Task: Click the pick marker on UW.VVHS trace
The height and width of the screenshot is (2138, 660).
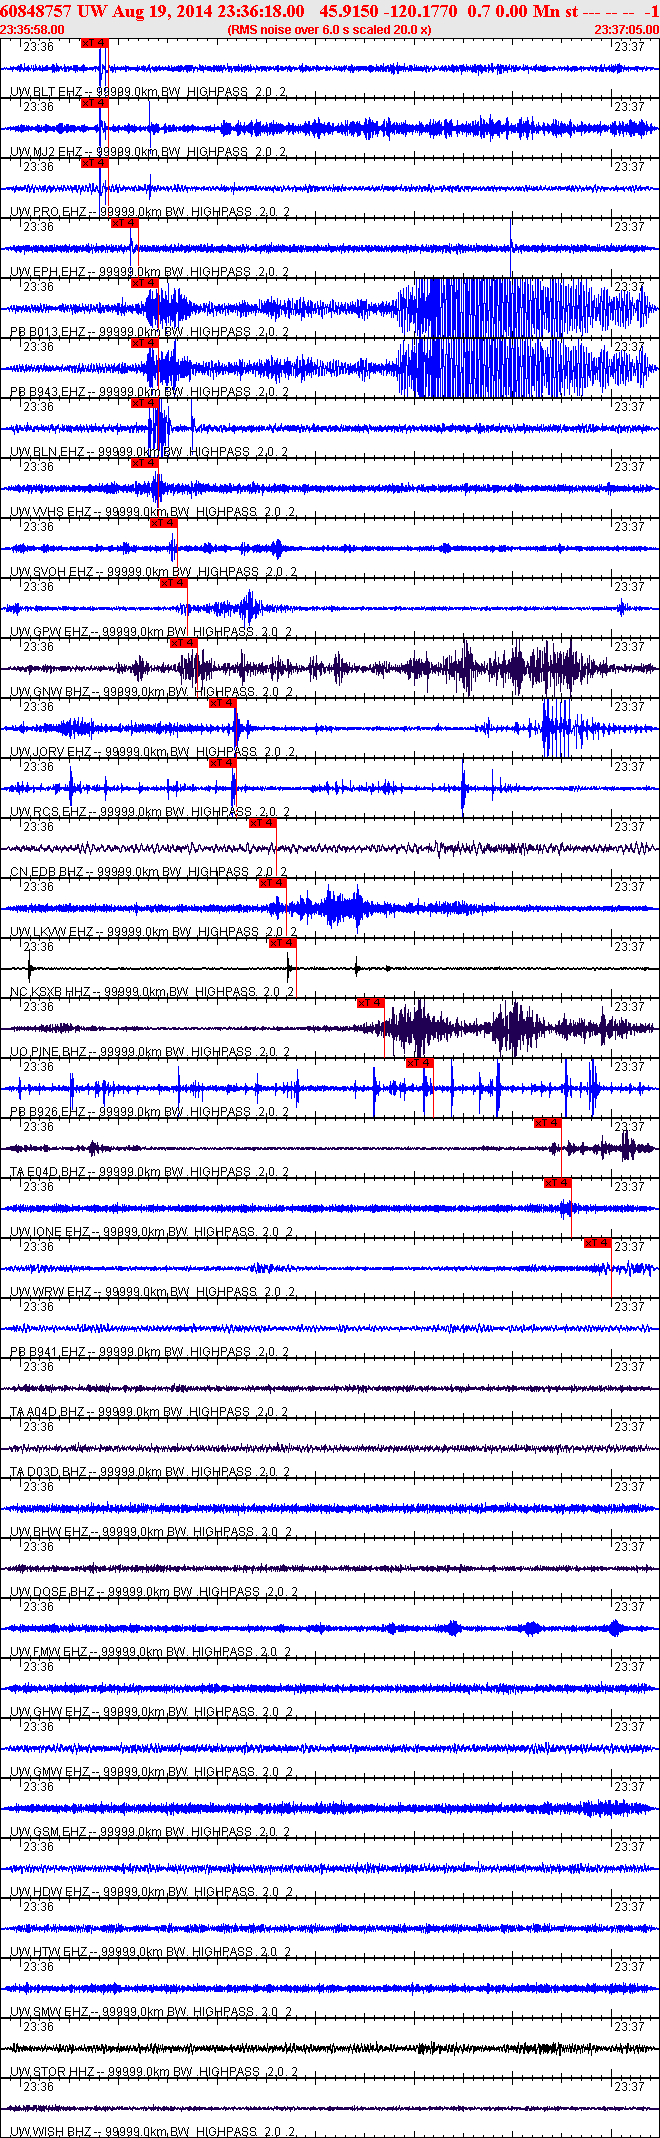Action: click(145, 463)
